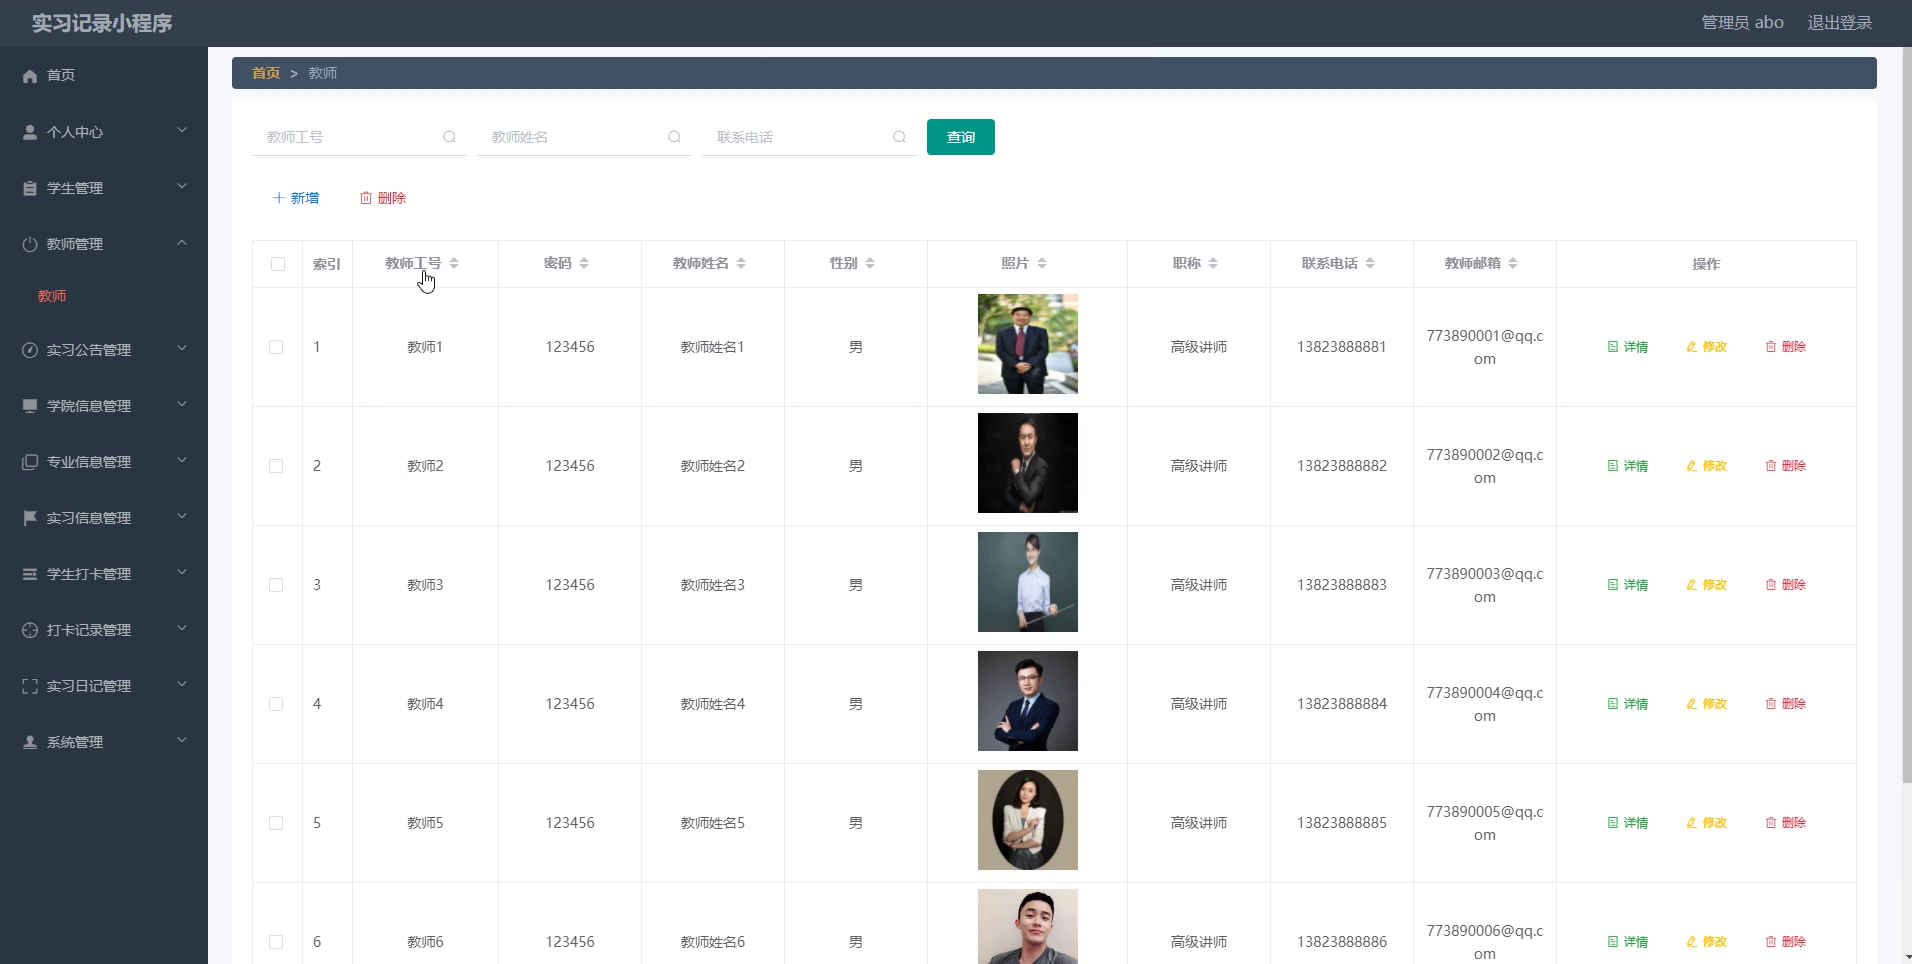Open the 教师 submenu item
The image size is (1912, 964).
[52, 296]
